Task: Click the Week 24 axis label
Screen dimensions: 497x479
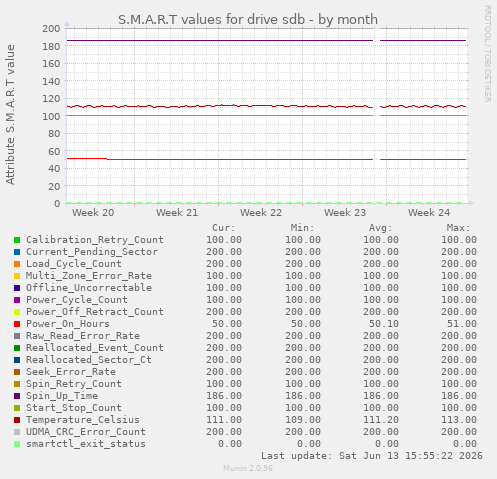Action: pyautogui.click(x=429, y=213)
